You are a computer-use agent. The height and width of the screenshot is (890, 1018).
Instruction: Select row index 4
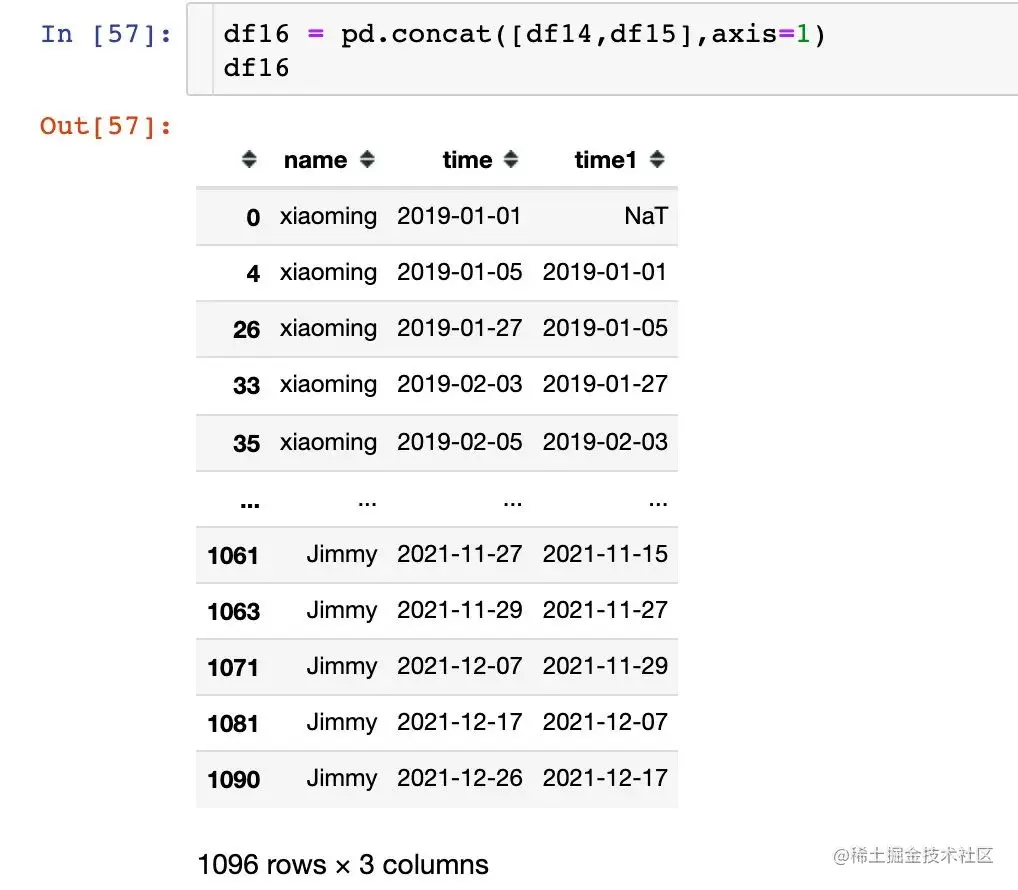click(253, 273)
